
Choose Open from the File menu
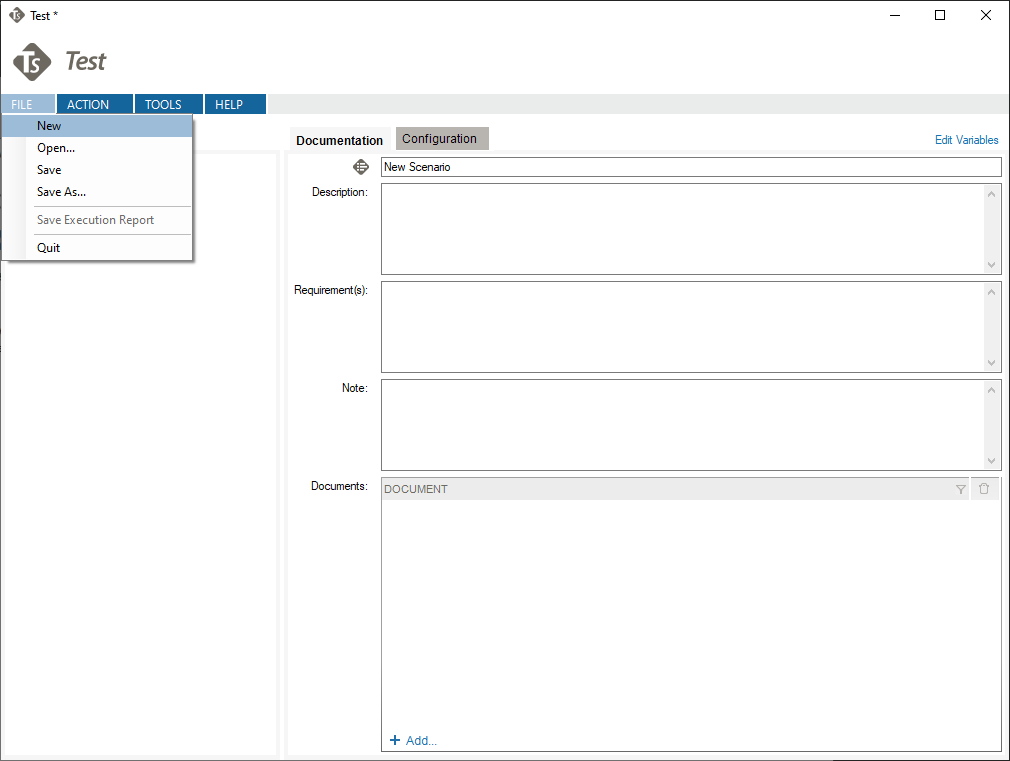pyautogui.click(x=55, y=147)
